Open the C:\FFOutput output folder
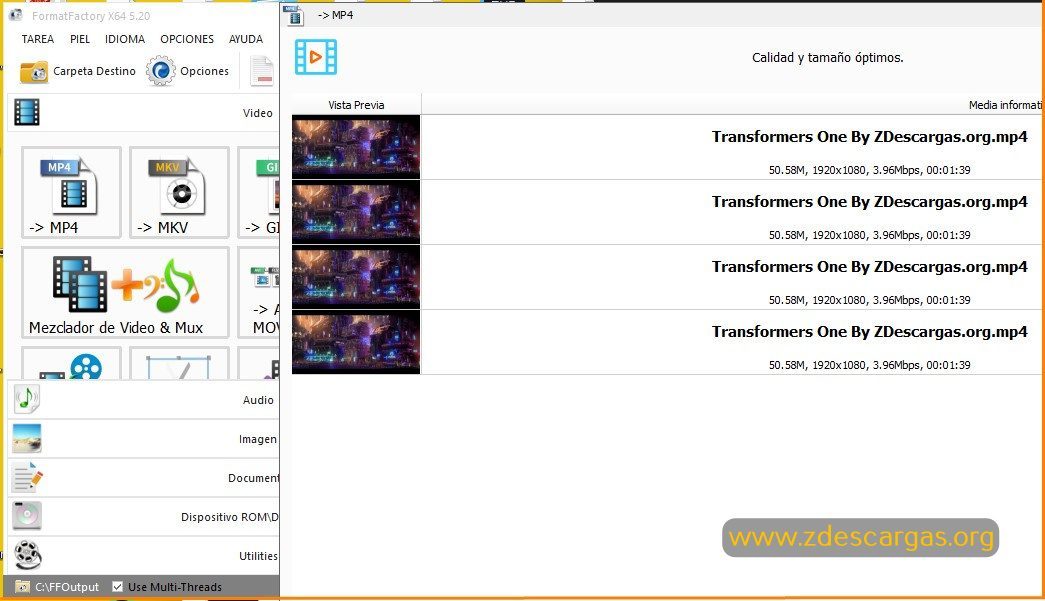 click(x=58, y=587)
